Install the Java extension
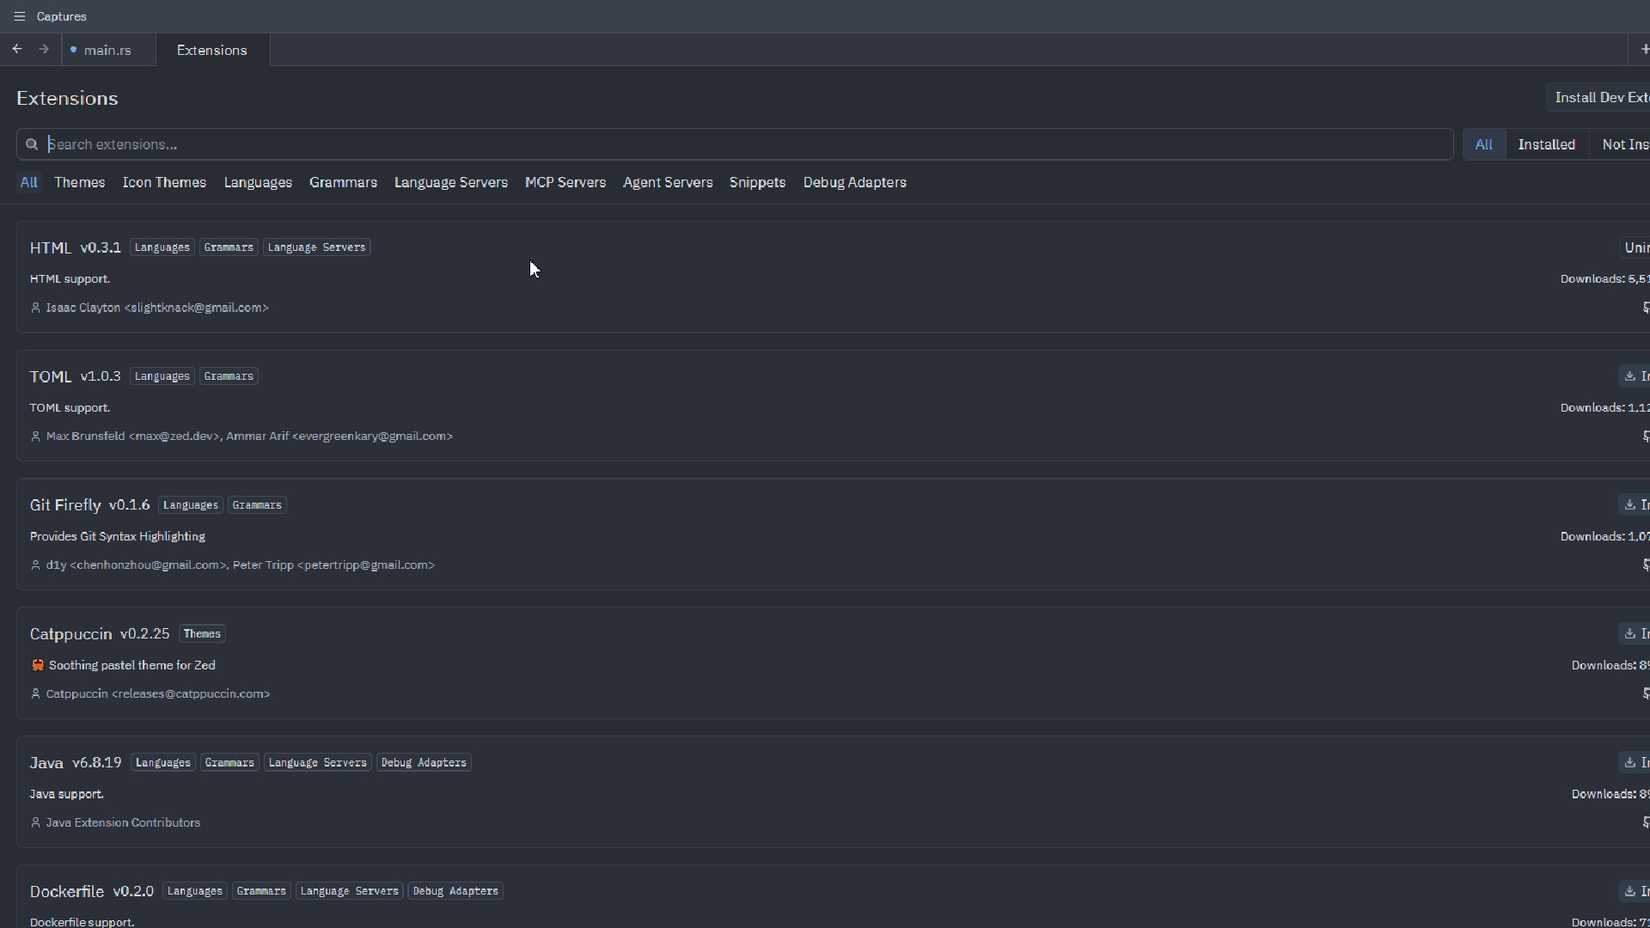 coord(1635,763)
